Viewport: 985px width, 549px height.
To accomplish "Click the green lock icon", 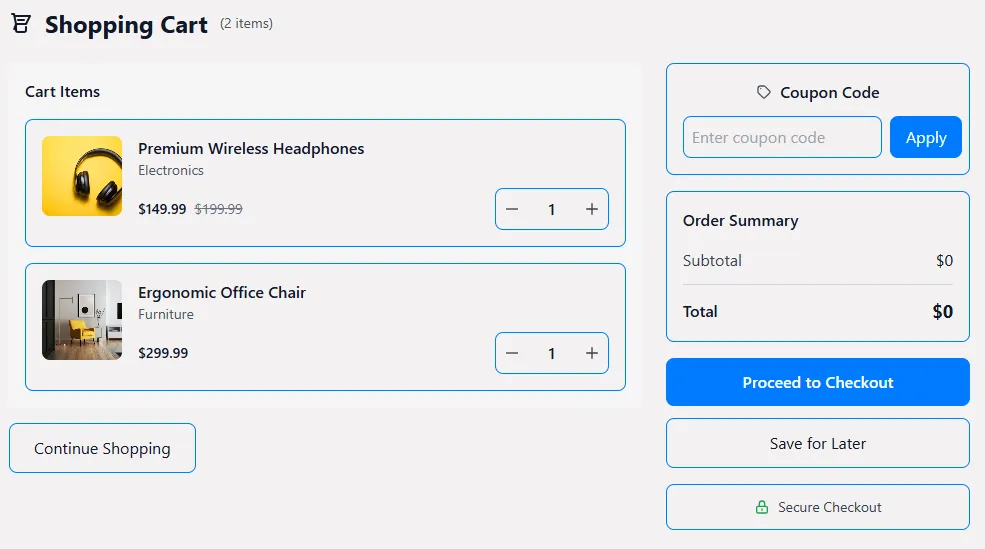I will pyautogui.click(x=762, y=508).
